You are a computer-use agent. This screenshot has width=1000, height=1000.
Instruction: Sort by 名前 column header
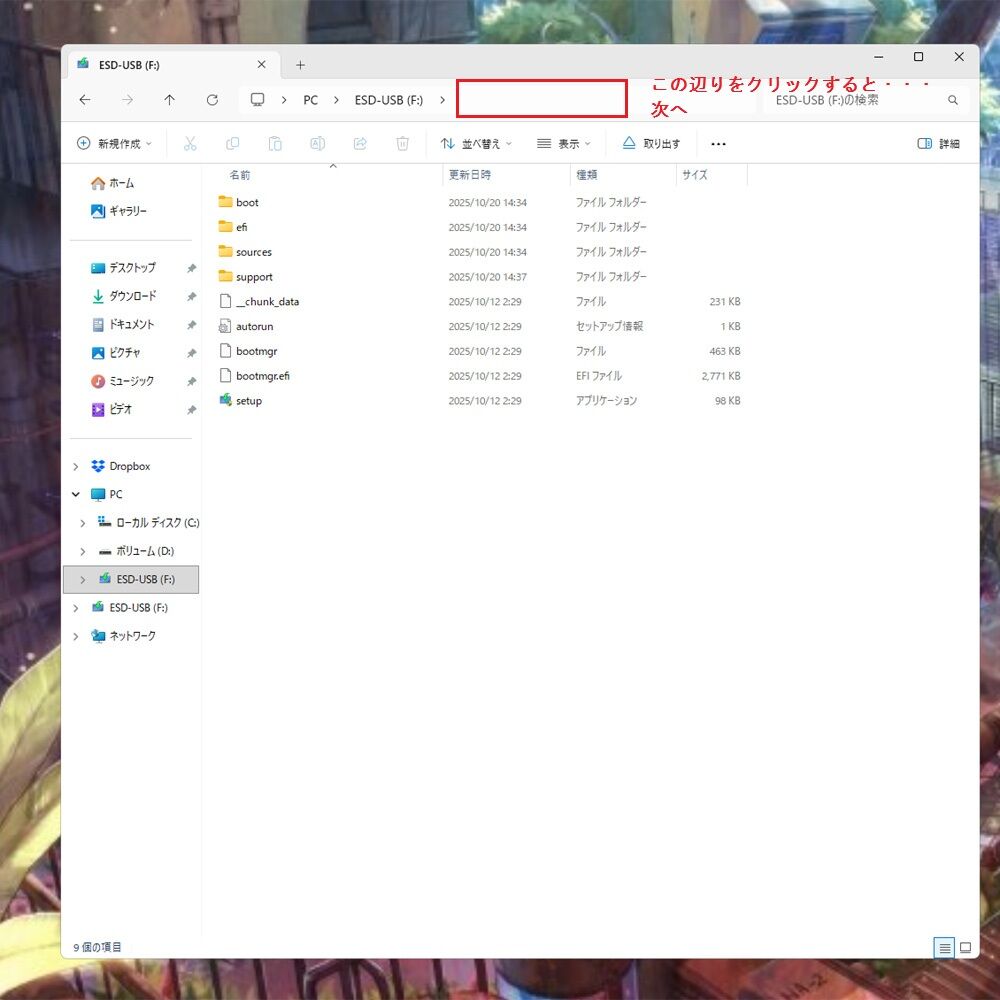click(240, 175)
